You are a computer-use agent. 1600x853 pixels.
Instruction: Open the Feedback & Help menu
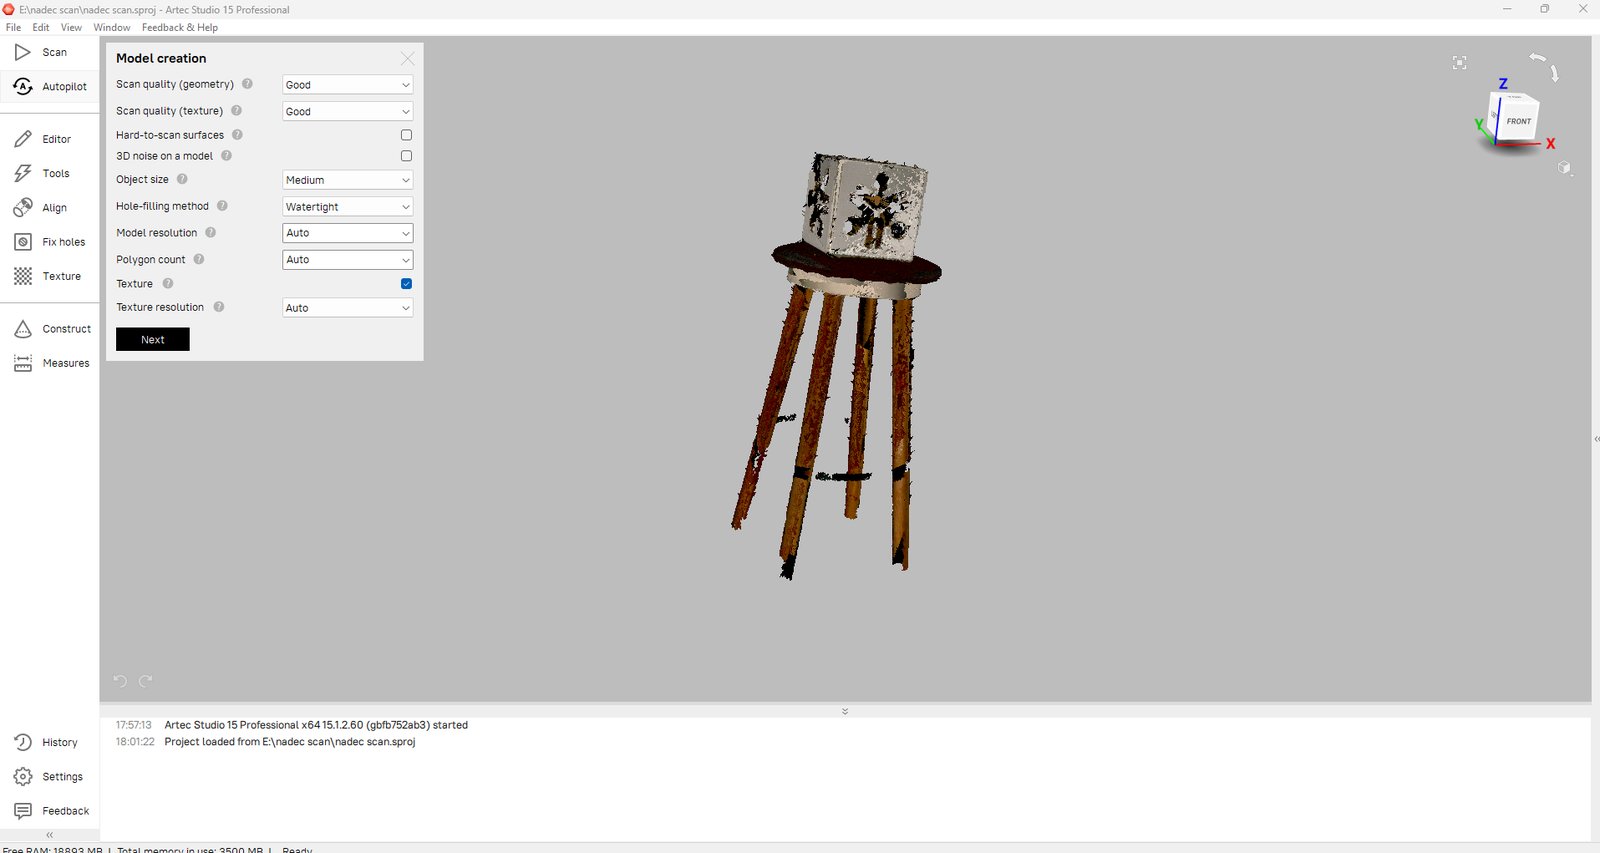pos(180,27)
